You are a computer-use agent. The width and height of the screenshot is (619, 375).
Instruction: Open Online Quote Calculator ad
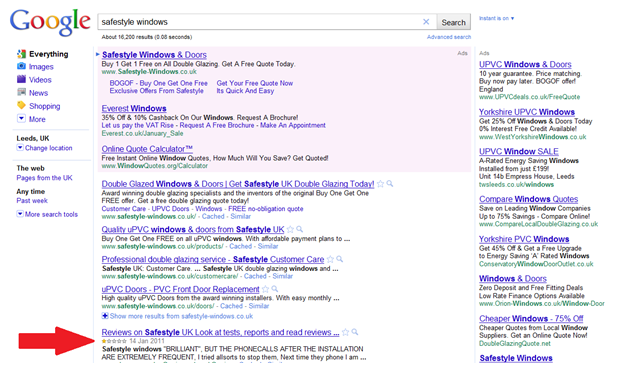[147, 149]
